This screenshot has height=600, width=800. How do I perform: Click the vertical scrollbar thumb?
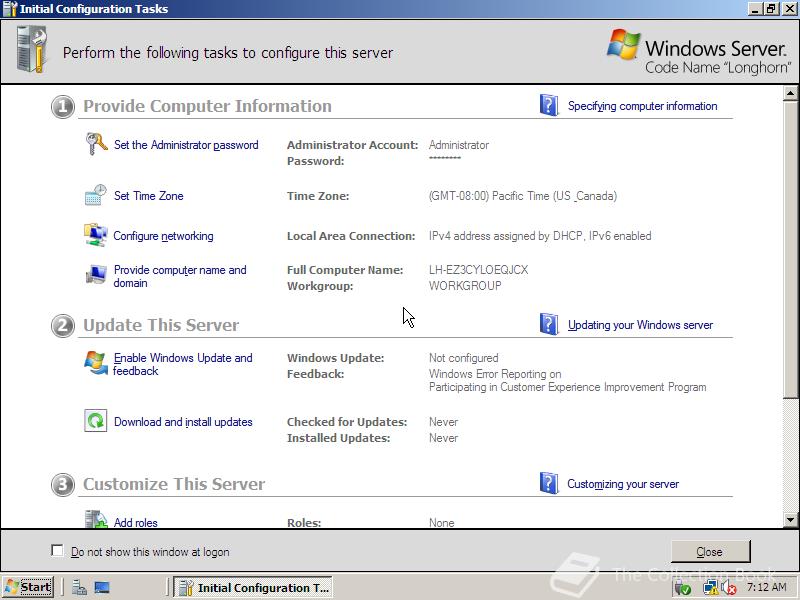(790, 249)
